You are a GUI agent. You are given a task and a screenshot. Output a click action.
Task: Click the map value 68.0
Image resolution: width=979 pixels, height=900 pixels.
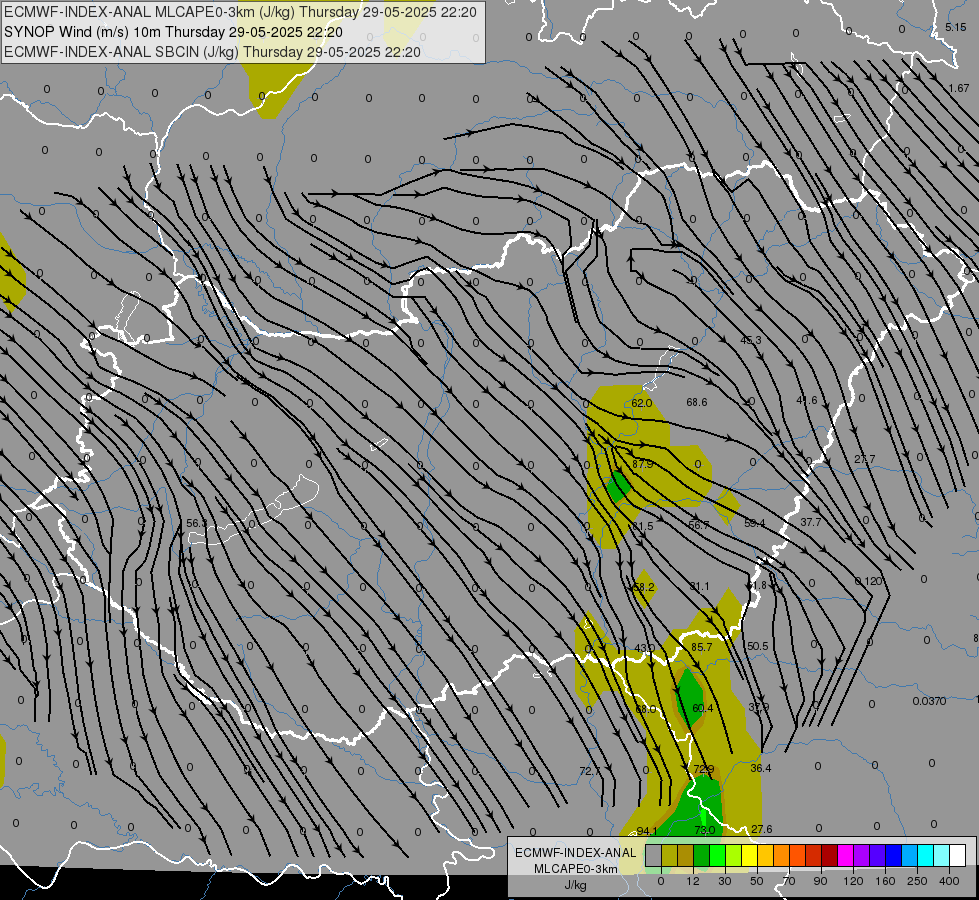(x=646, y=710)
